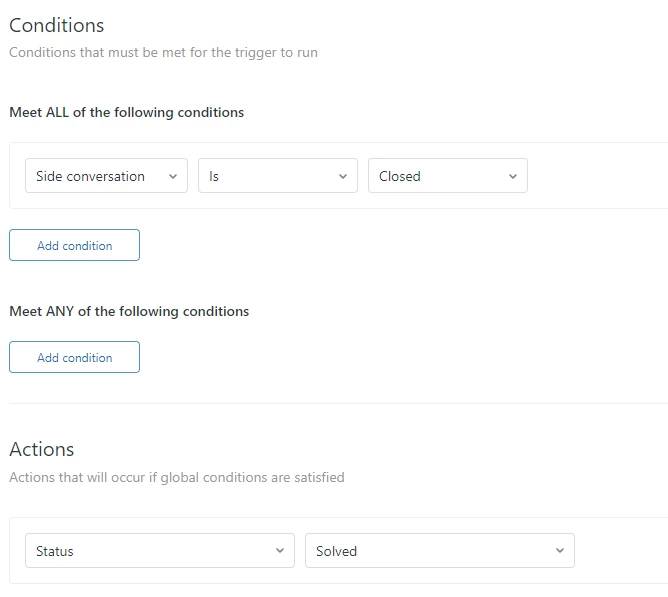Add condition under Meet ANY section
The image size is (668, 597).
click(74, 357)
